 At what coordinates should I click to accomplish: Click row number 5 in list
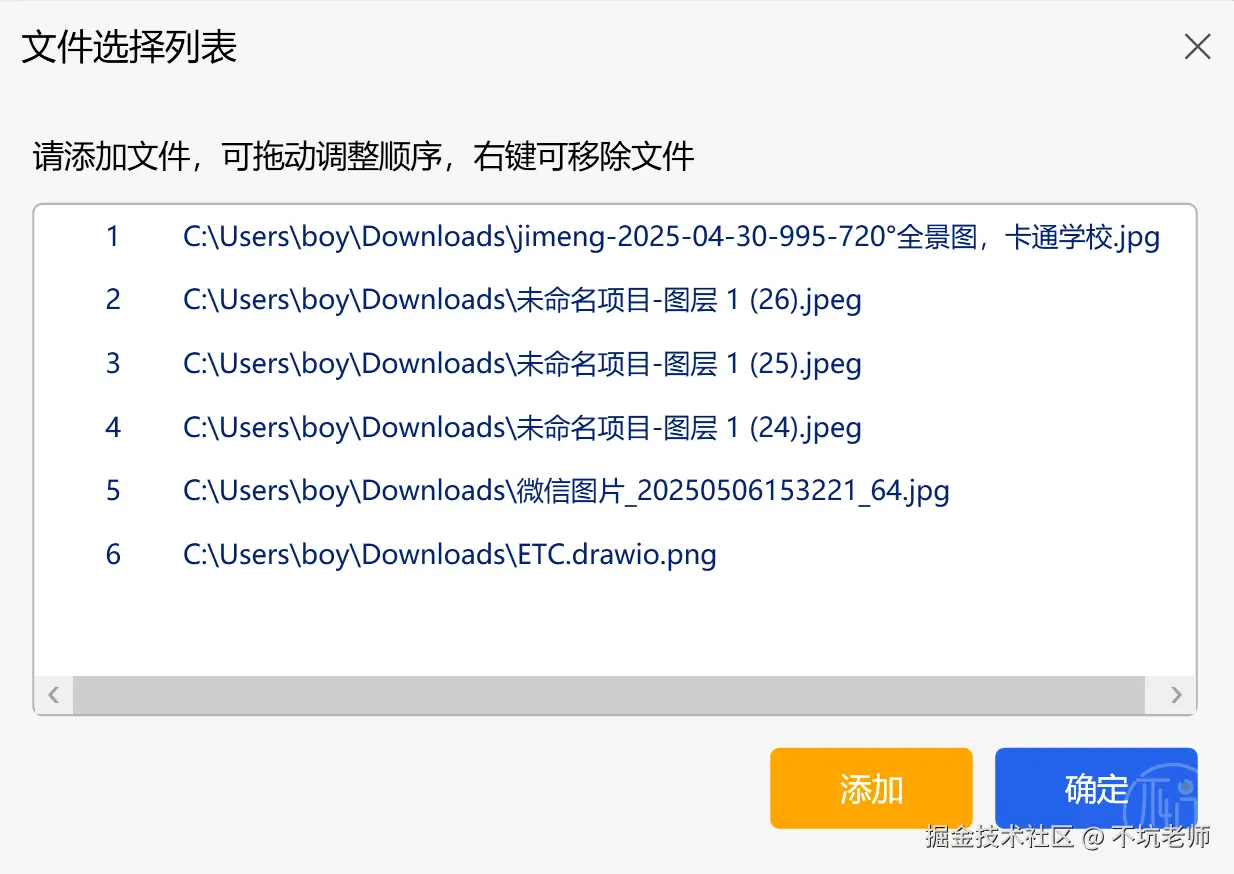pos(113,491)
